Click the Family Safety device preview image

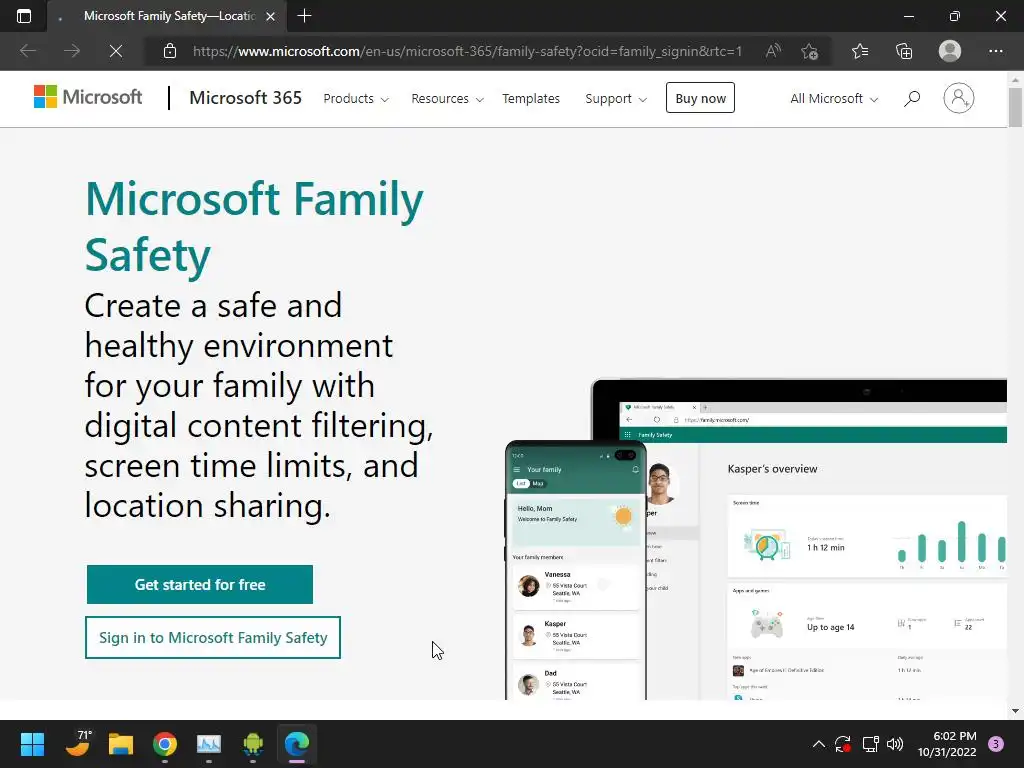[756, 539]
